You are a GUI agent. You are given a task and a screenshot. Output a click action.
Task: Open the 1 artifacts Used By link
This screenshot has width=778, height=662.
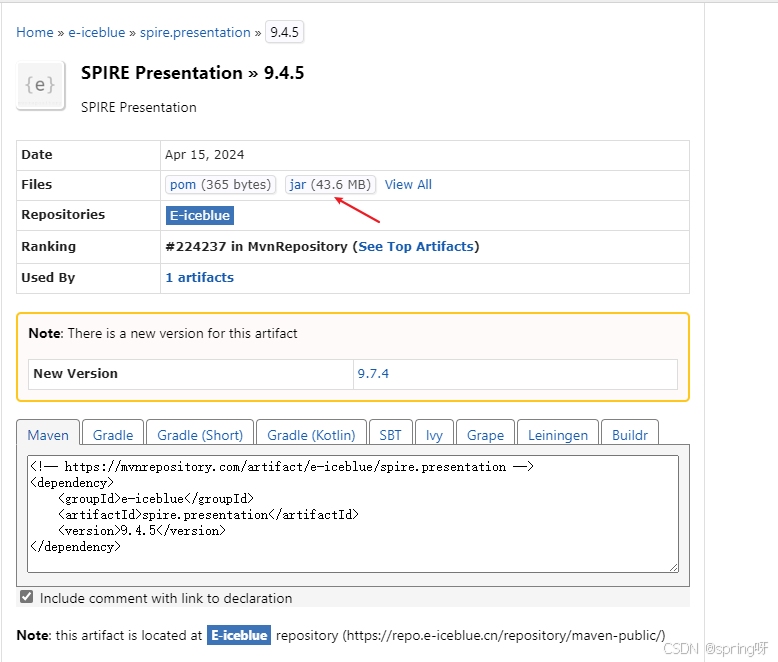coord(199,277)
